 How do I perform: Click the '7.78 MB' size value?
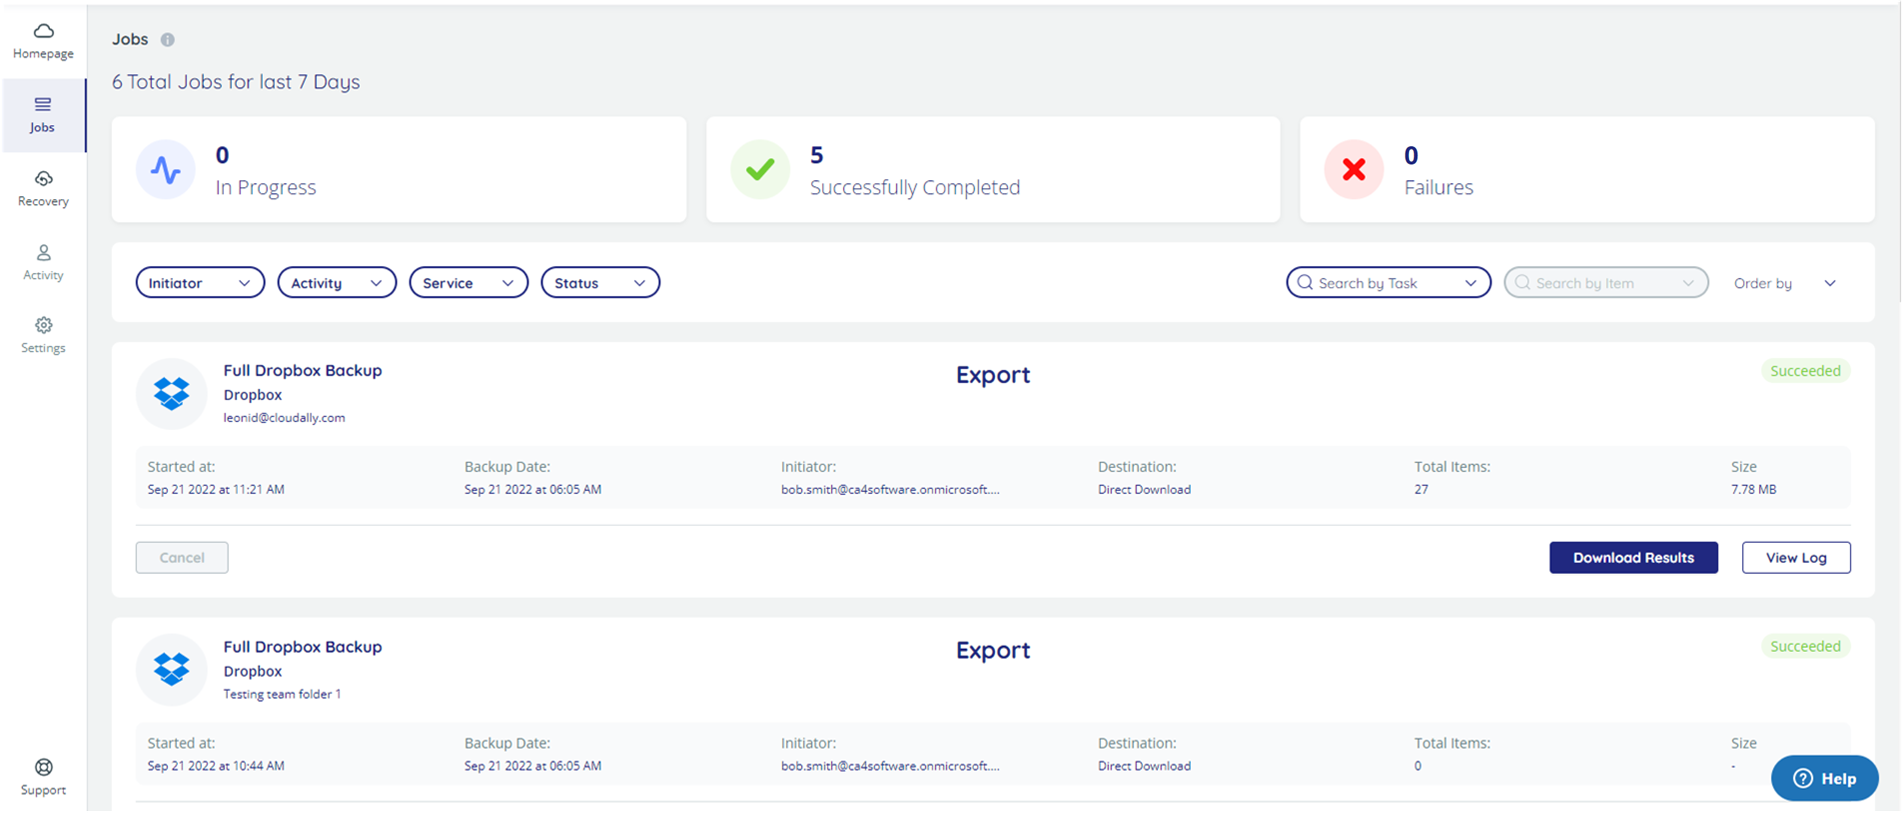point(1753,490)
